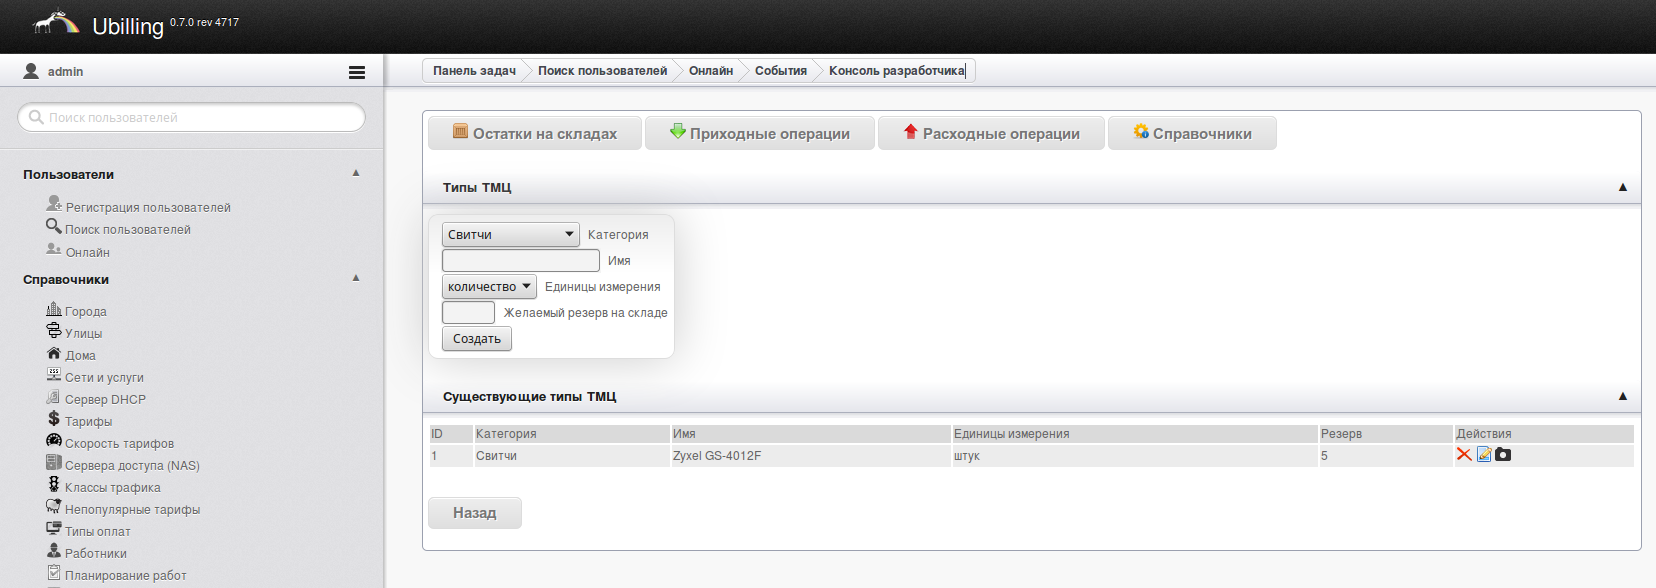Open the Категория dropdown showing Свитчи
This screenshot has width=1656, height=588.
point(510,235)
